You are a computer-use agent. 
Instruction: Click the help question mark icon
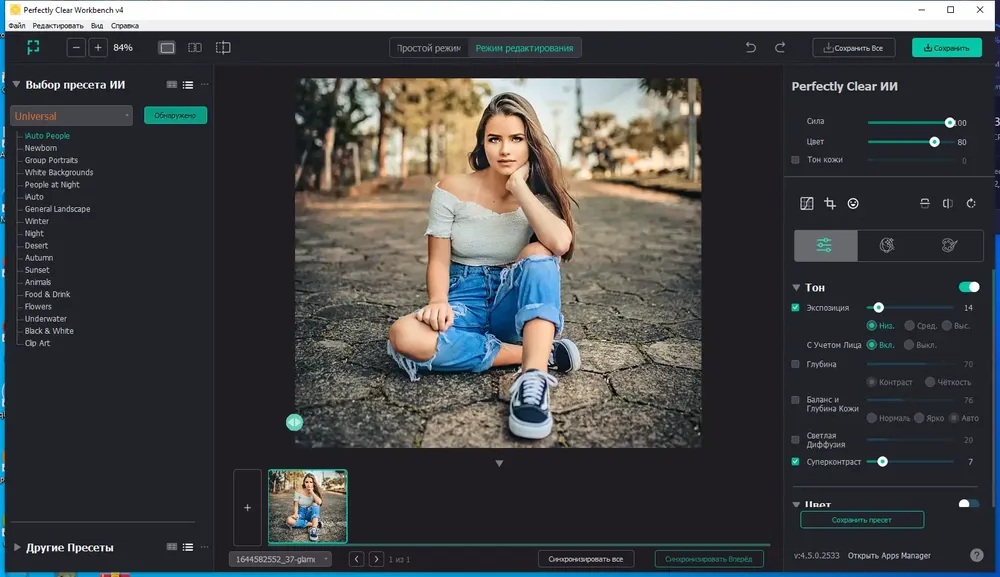tap(976, 555)
